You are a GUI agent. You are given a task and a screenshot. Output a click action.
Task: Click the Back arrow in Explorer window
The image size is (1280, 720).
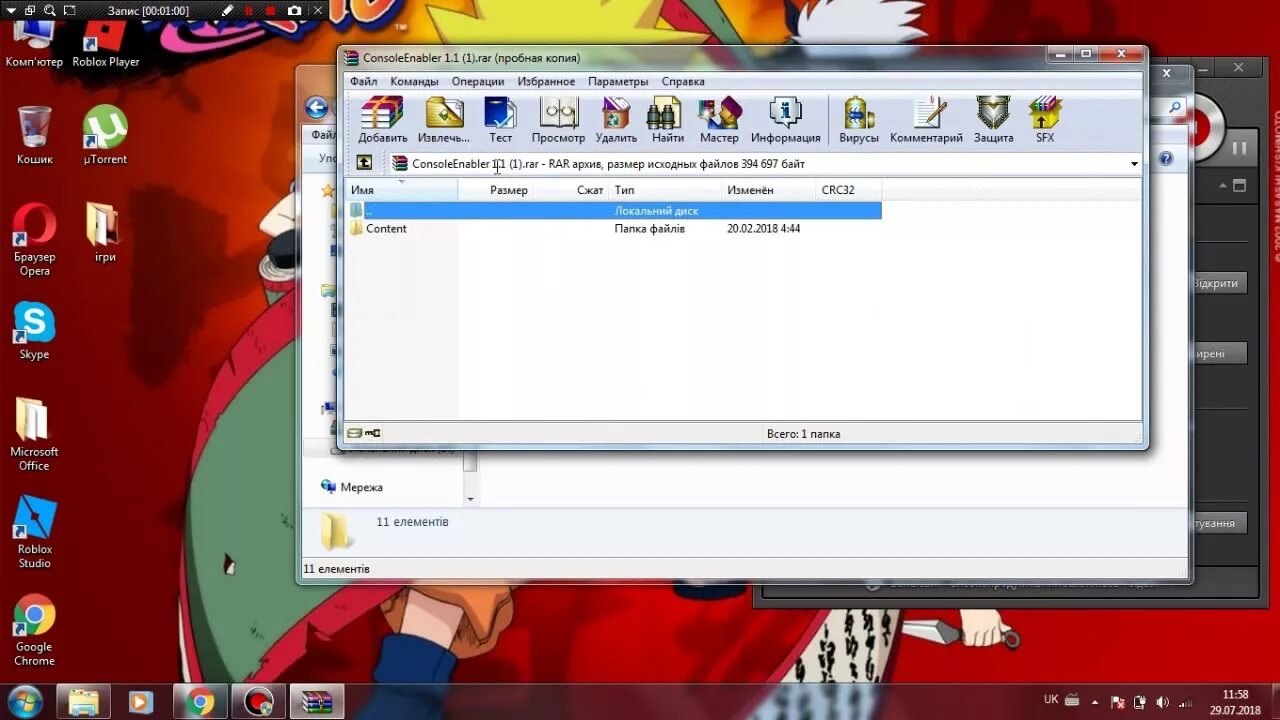point(317,108)
